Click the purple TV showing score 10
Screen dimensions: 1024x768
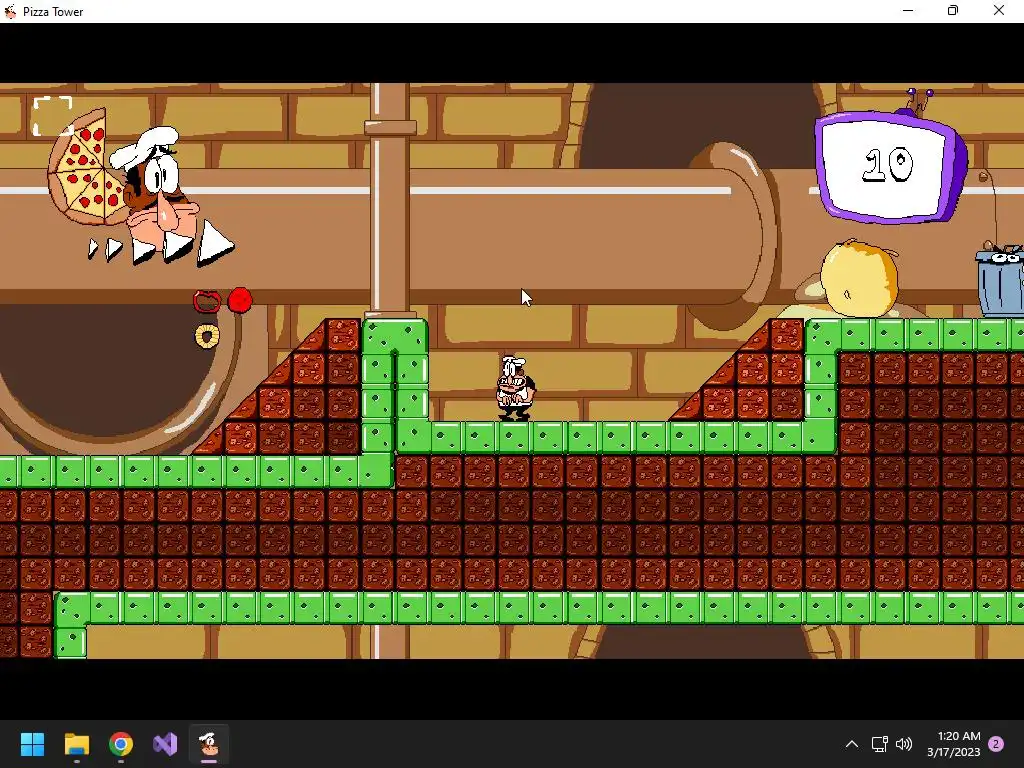tap(891, 166)
